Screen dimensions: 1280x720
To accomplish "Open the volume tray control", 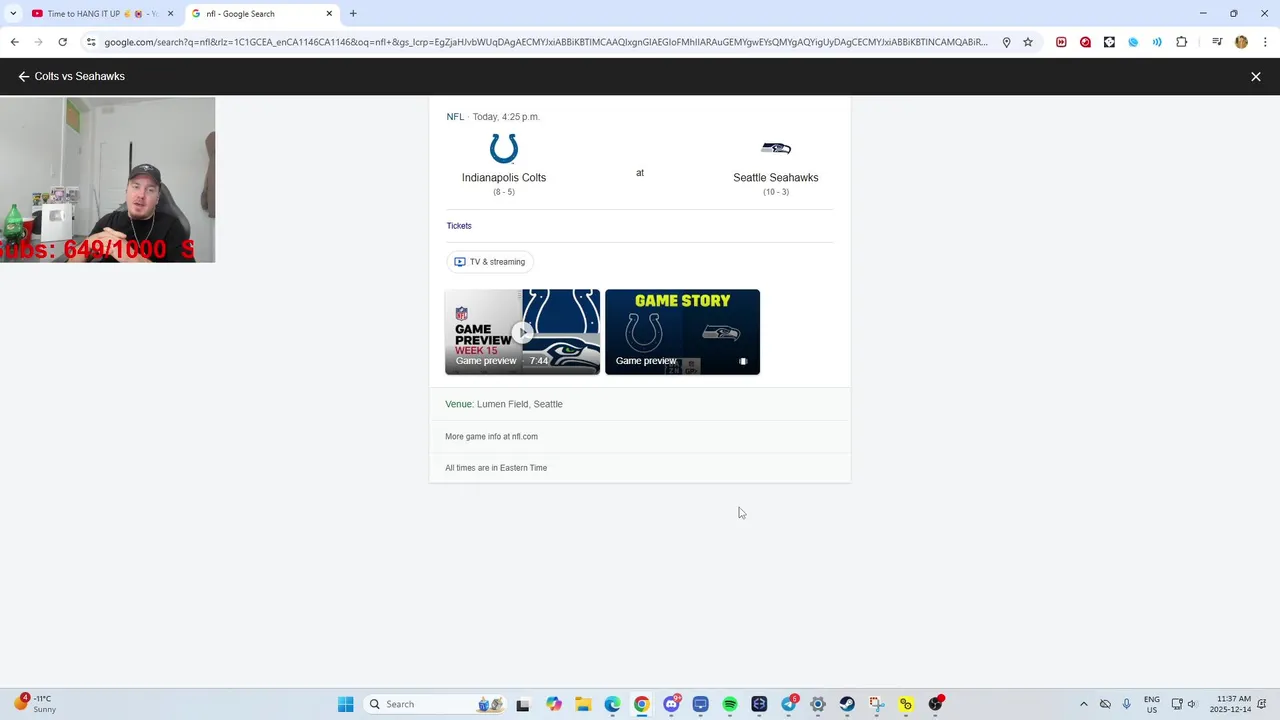I will (x=1192, y=704).
